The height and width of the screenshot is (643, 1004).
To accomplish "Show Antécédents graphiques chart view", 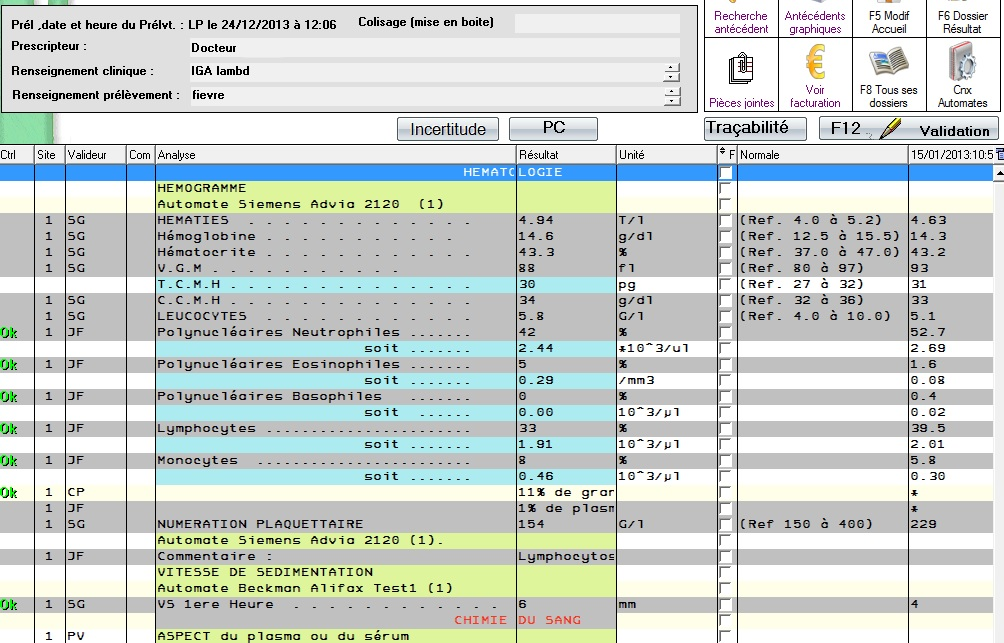I will pyautogui.click(x=815, y=20).
